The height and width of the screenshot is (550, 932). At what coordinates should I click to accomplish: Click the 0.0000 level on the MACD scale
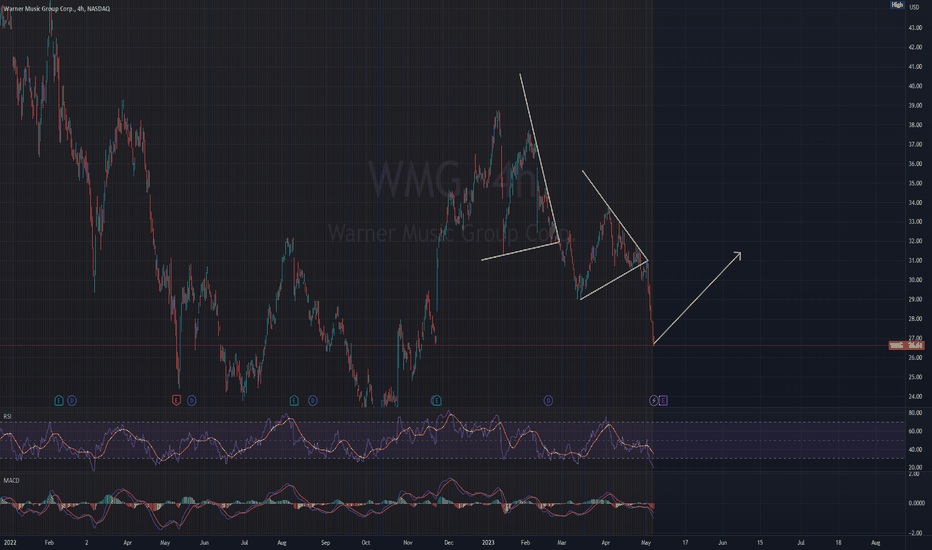tap(917, 503)
